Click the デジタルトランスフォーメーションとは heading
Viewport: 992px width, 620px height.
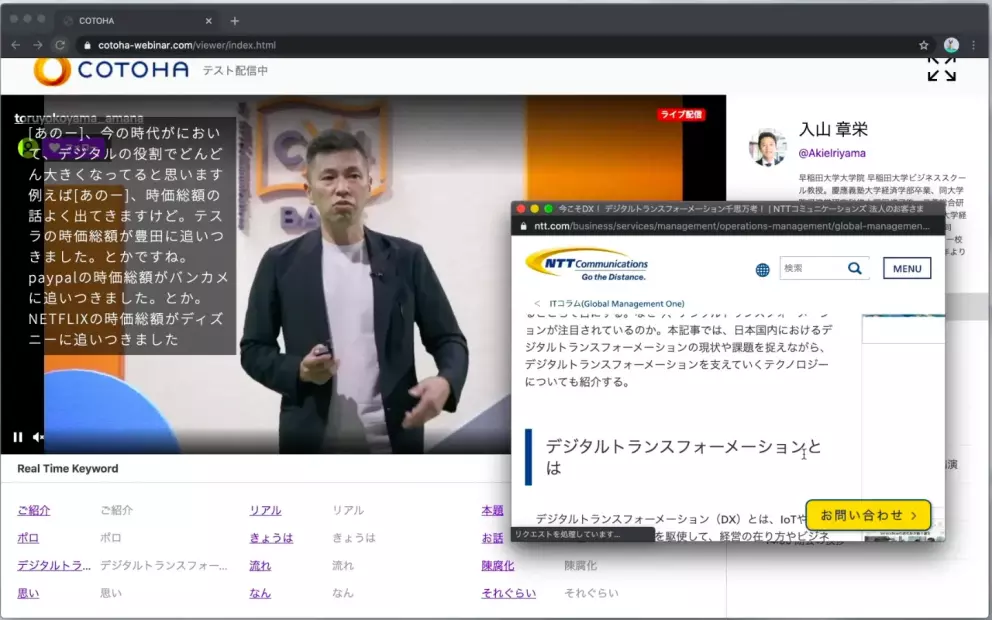[683, 457]
